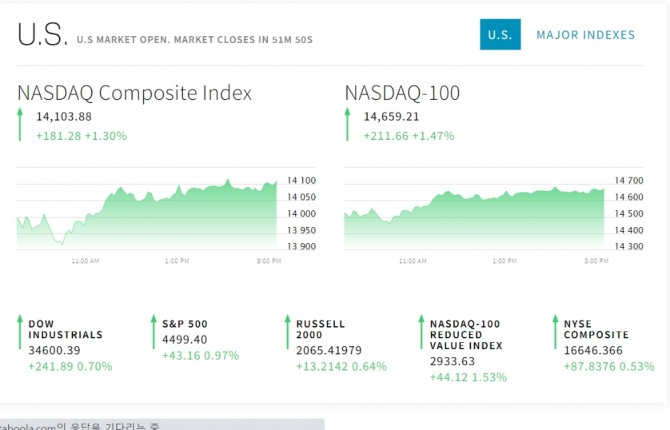Open the NASDAQ Composite Index heading
This screenshot has height=430, width=670.
134,93
